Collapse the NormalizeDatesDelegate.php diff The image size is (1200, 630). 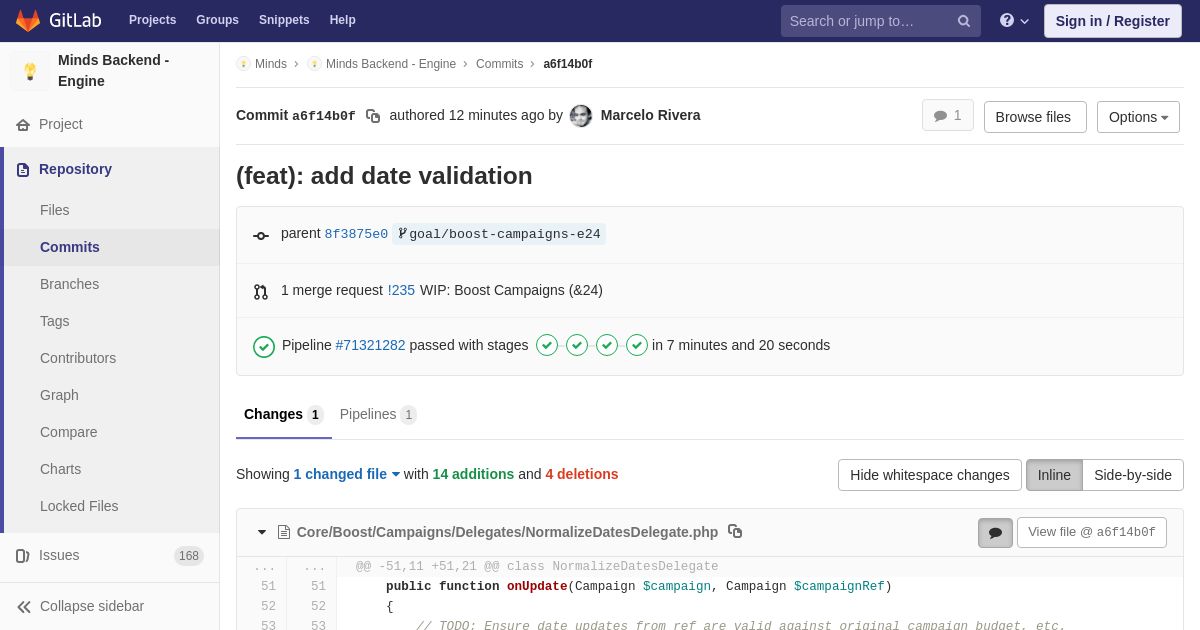point(262,532)
